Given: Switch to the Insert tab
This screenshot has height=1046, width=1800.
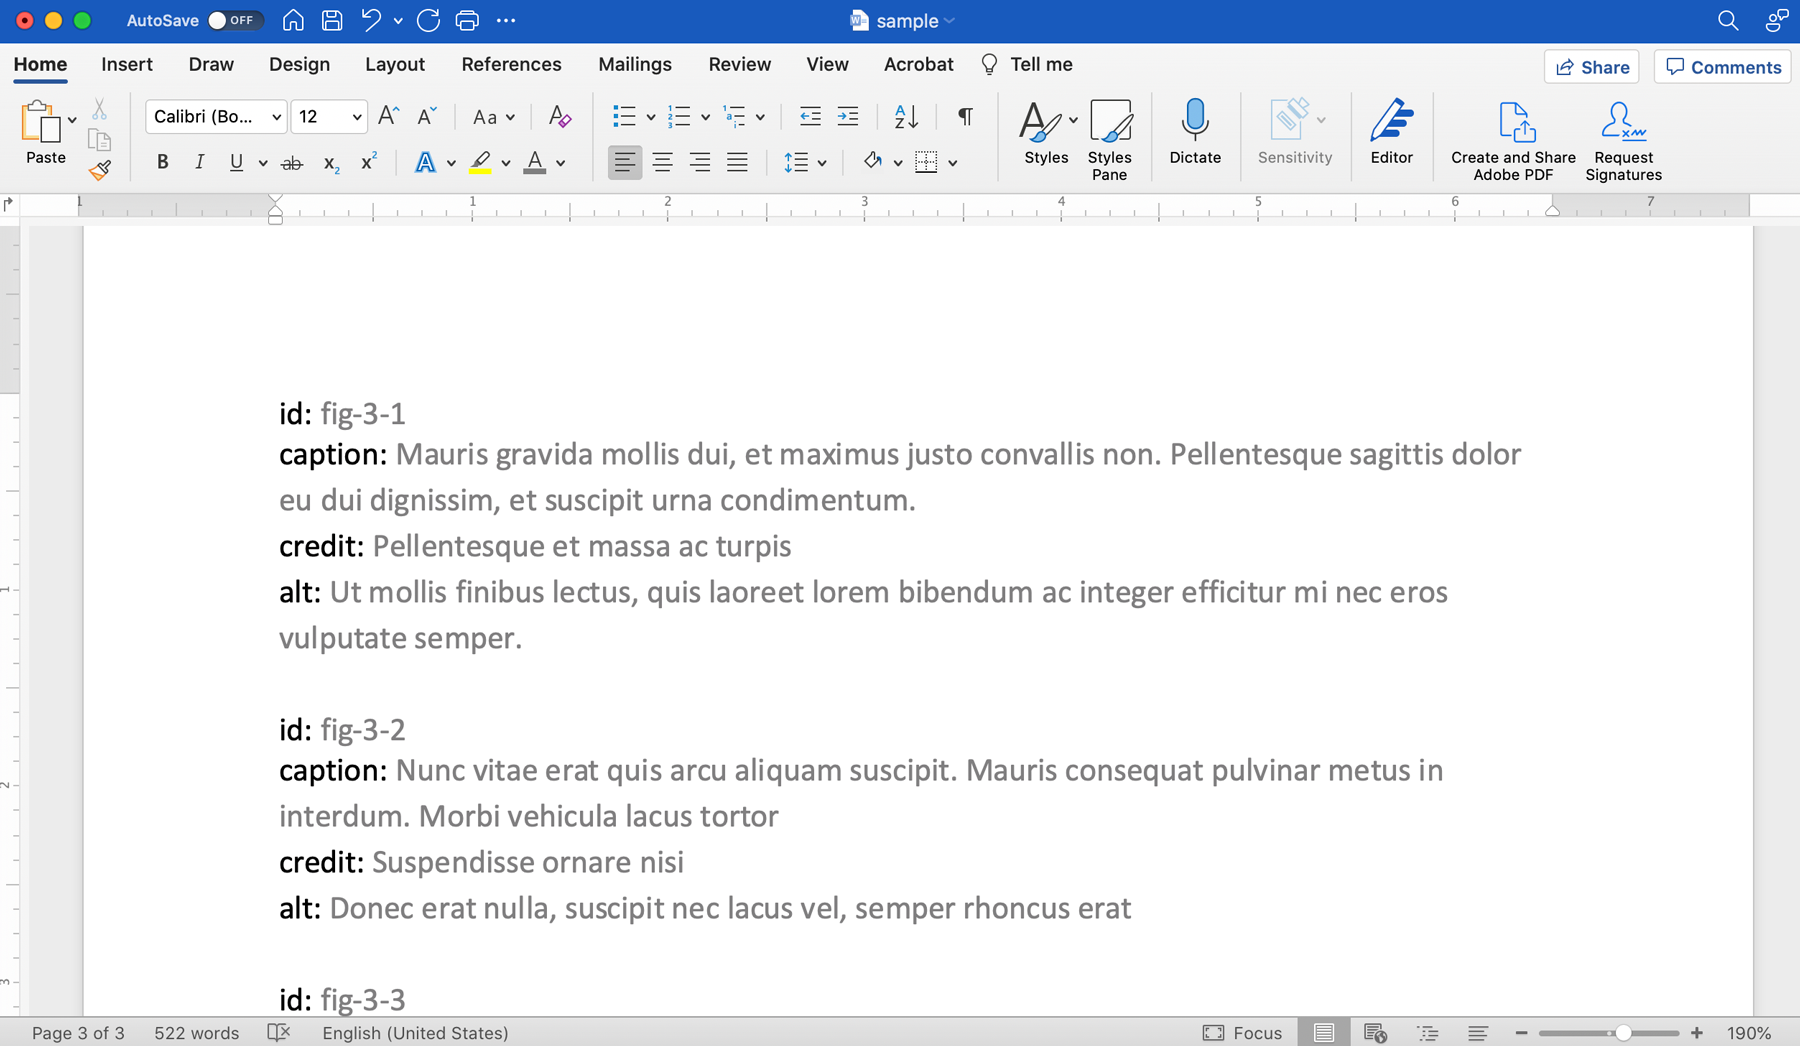Looking at the screenshot, I should pos(127,64).
